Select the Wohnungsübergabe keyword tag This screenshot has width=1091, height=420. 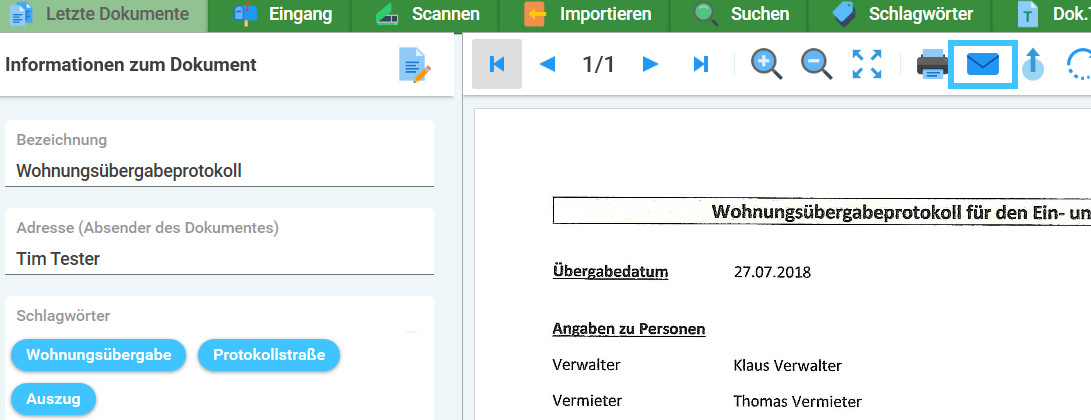pyautogui.click(x=99, y=355)
